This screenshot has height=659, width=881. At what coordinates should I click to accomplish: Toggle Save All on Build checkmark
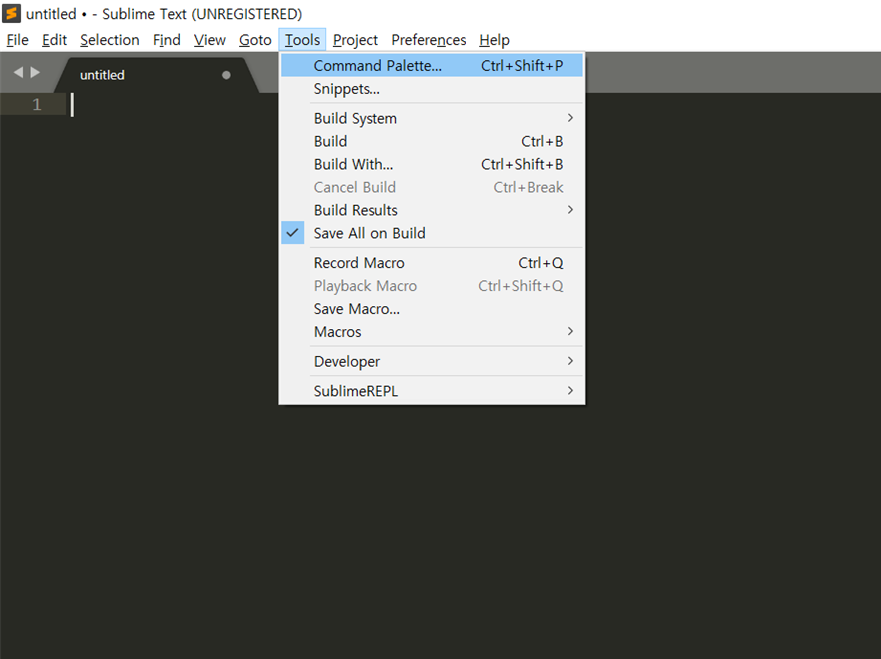(292, 233)
